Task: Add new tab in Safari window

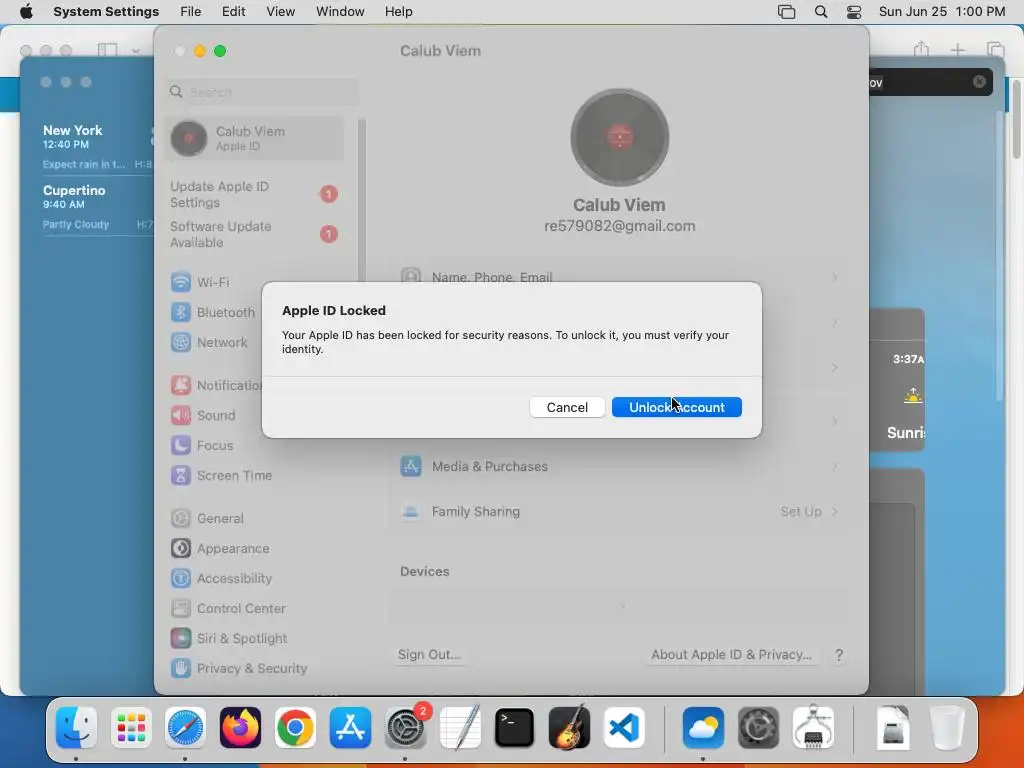Action: pos(957,50)
